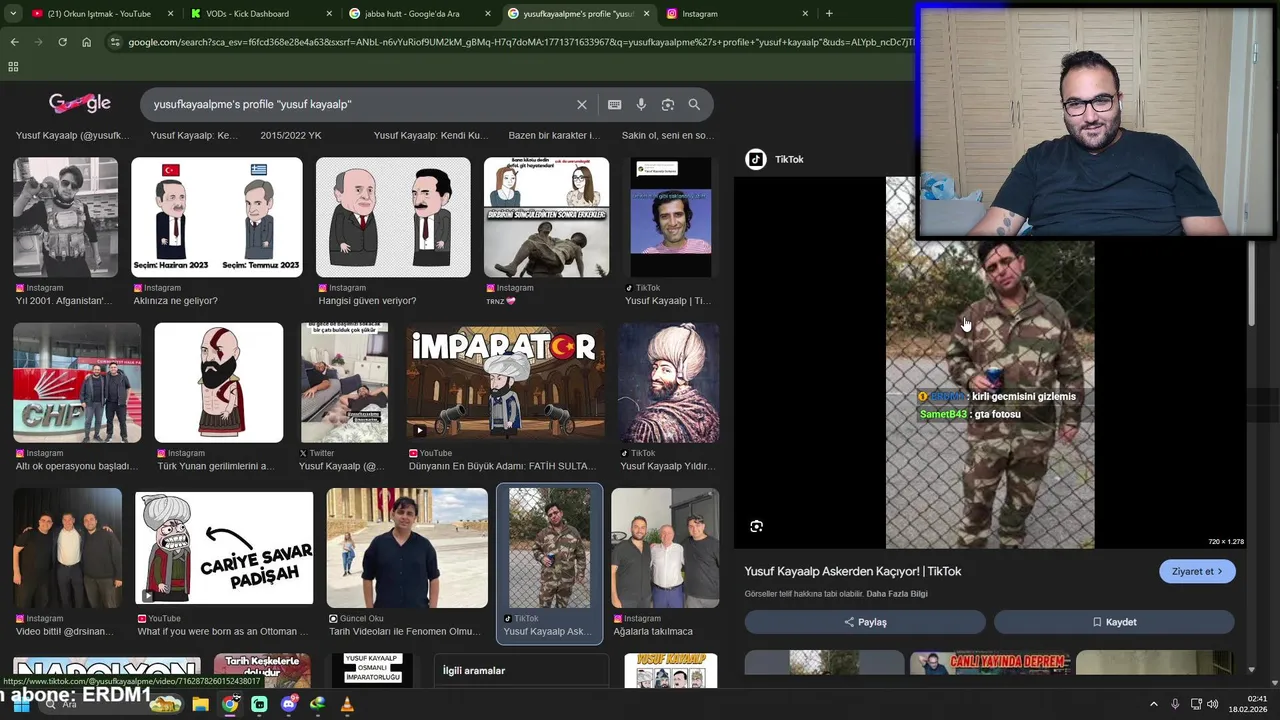Image resolution: width=1280 pixels, height=720 pixels.
Task: Open the browser home page
Action: coord(86,42)
